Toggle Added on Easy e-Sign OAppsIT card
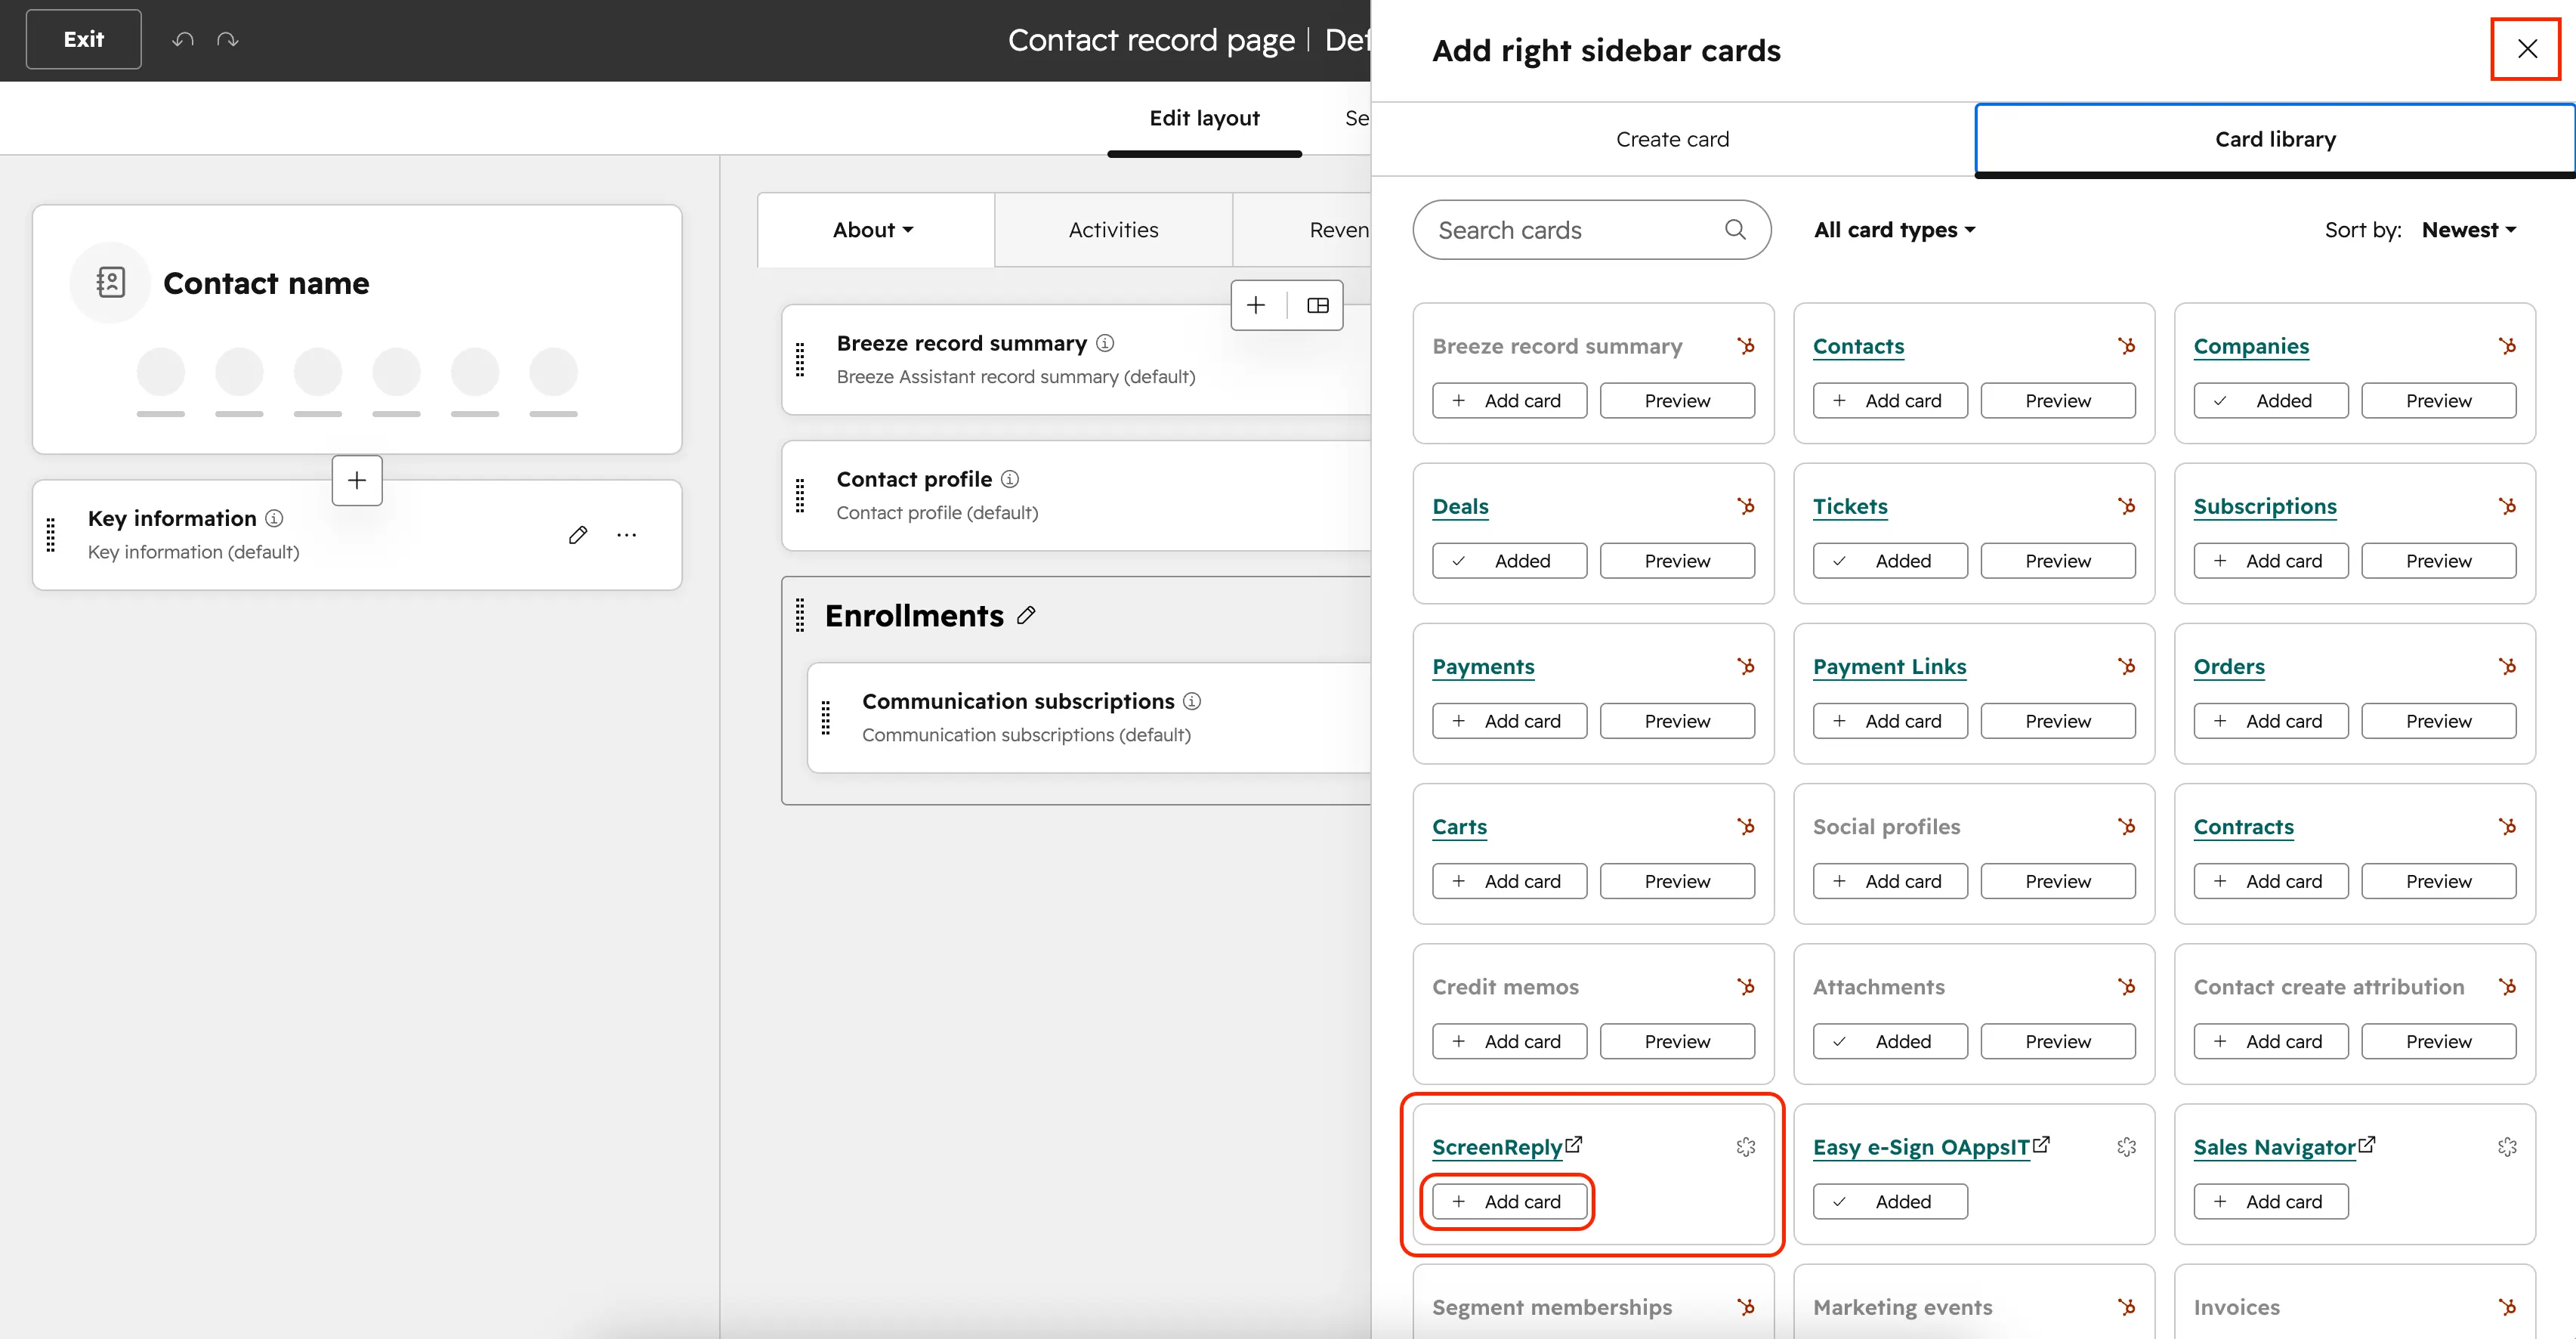Viewport: 2576px width, 1339px height. pyautogui.click(x=1890, y=1202)
